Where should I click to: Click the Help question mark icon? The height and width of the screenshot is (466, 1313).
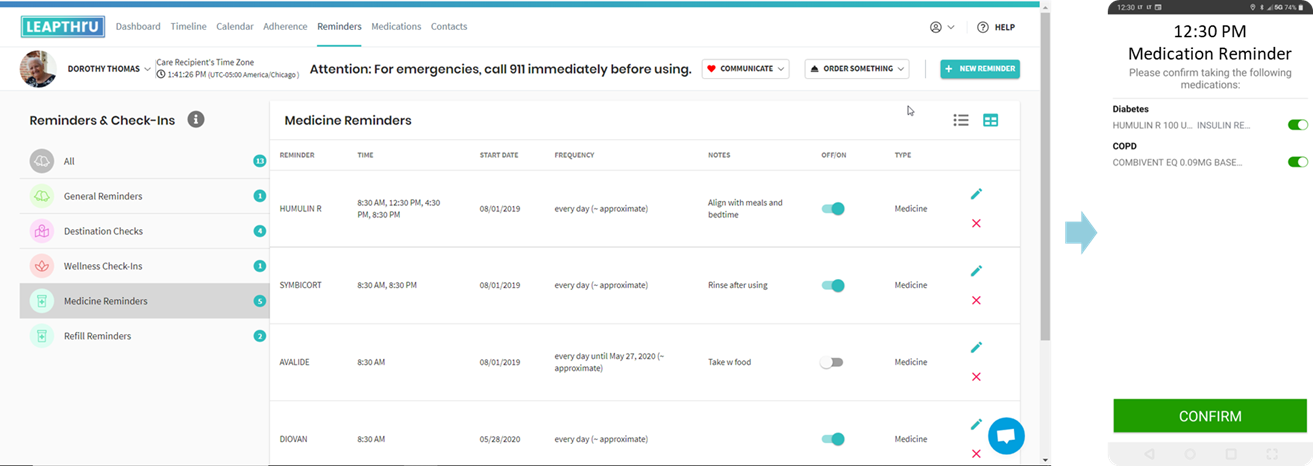click(x=983, y=27)
